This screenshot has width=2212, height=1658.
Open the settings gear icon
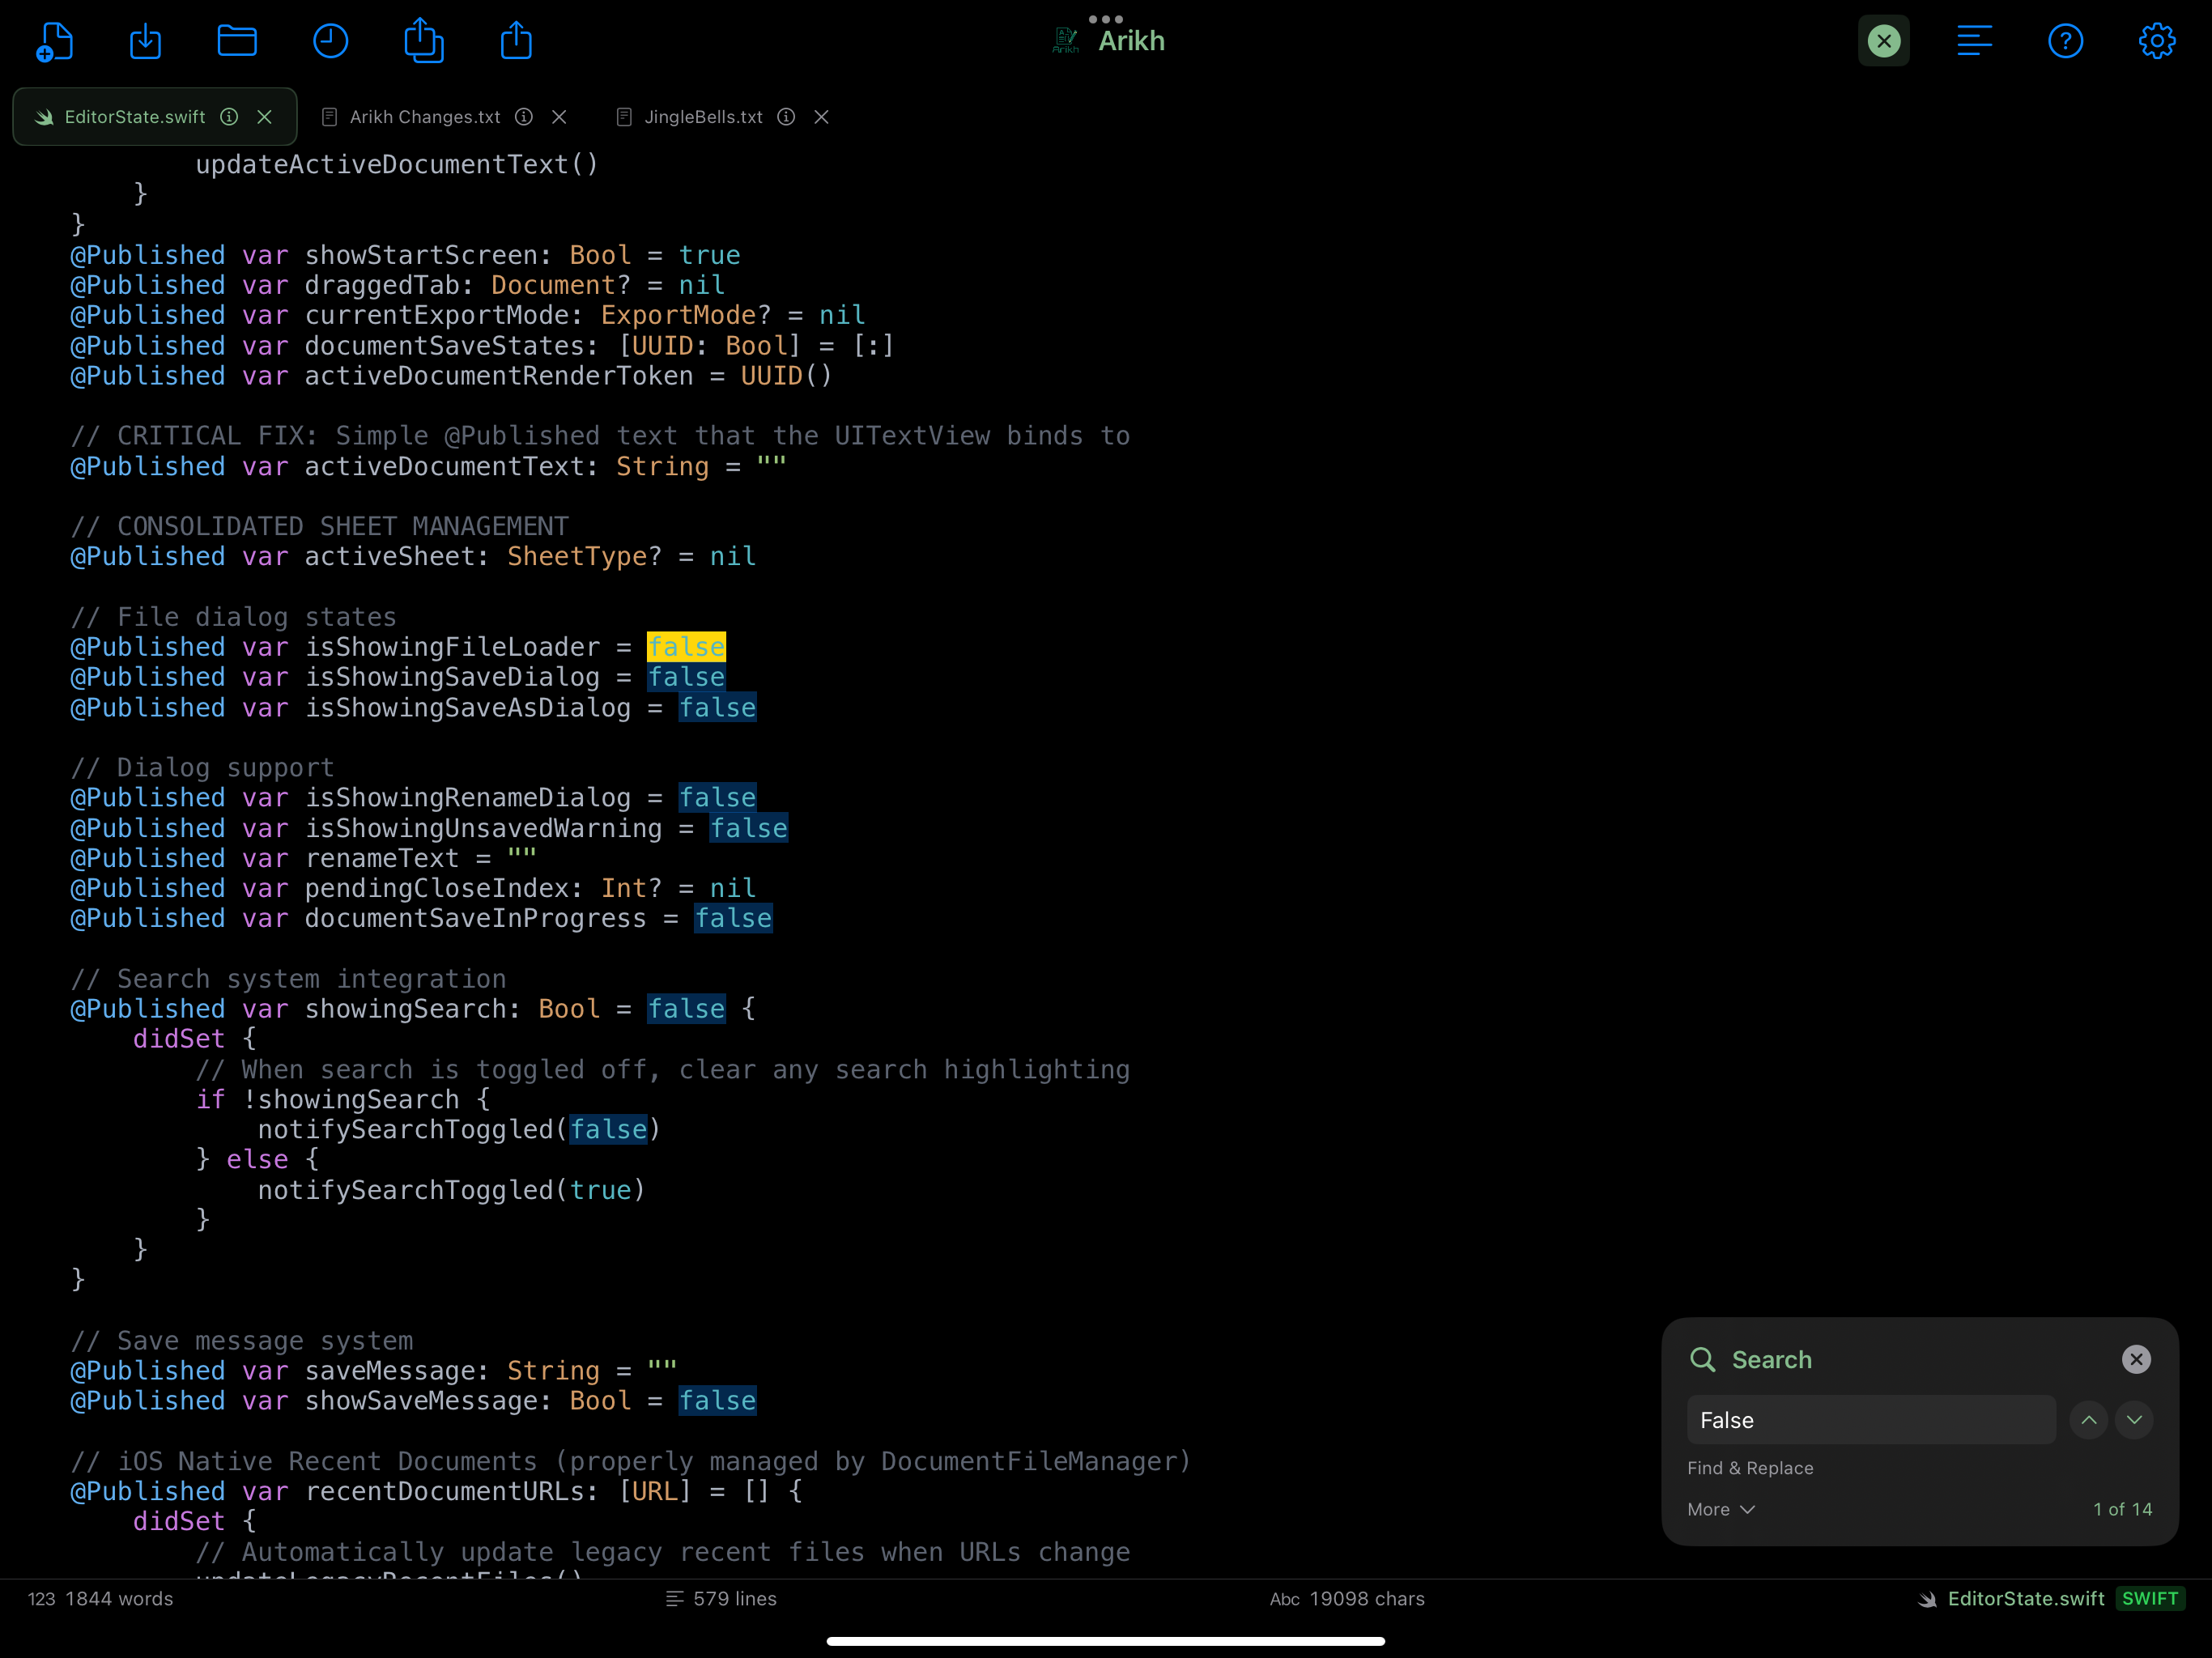coord(2156,41)
